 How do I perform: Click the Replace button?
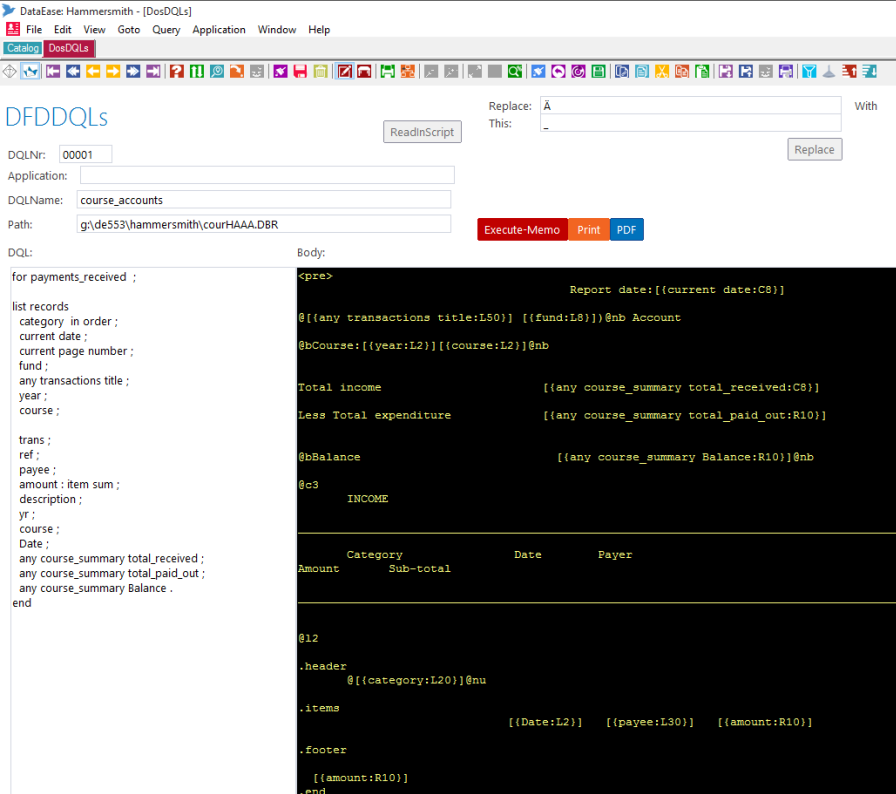coord(814,150)
